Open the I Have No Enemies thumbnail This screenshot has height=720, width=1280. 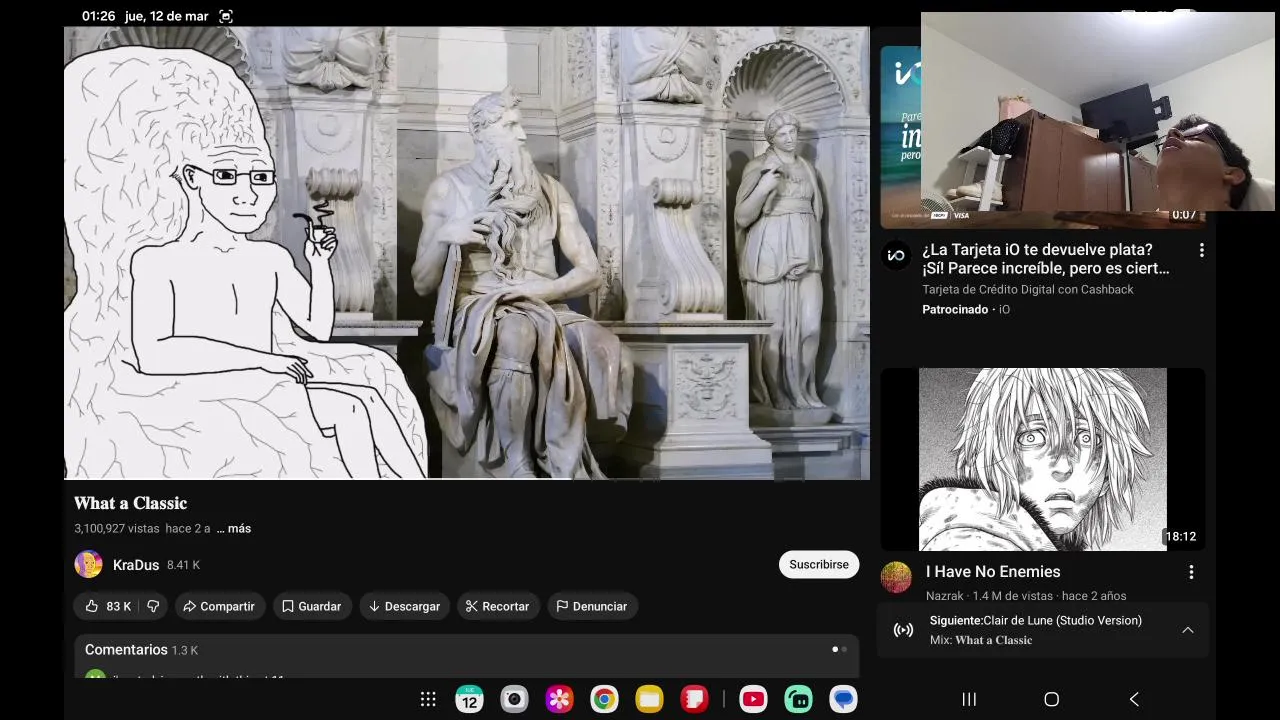[x=1043, y=459]
